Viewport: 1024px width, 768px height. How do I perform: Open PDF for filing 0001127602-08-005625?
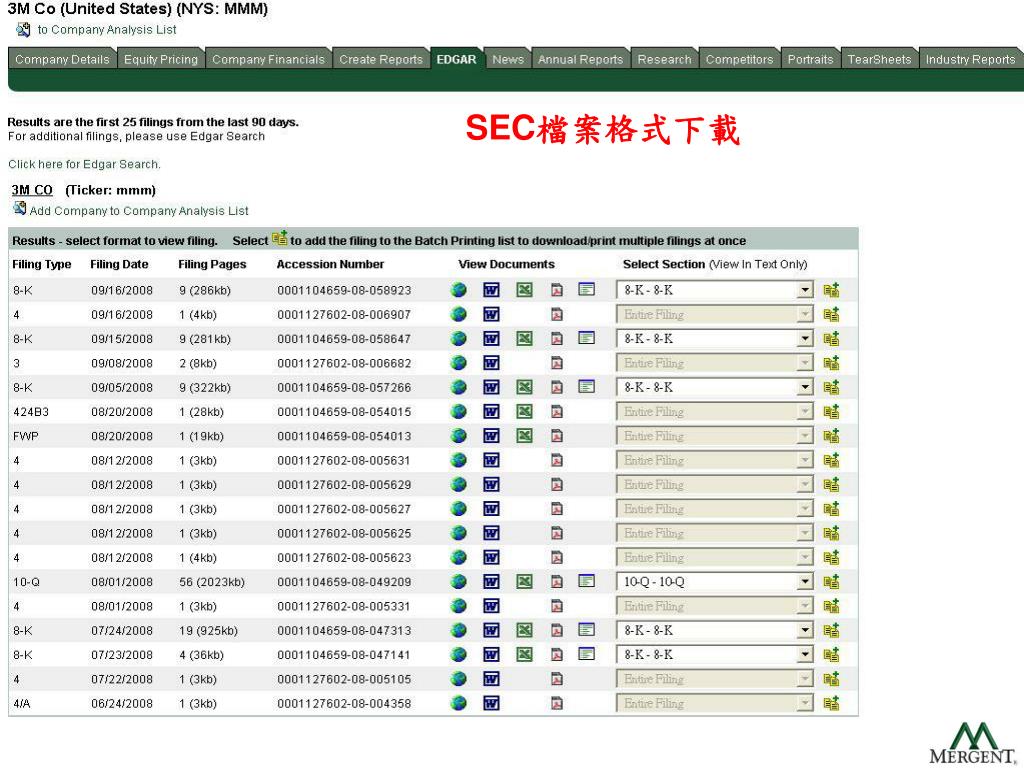pos(556,533)
